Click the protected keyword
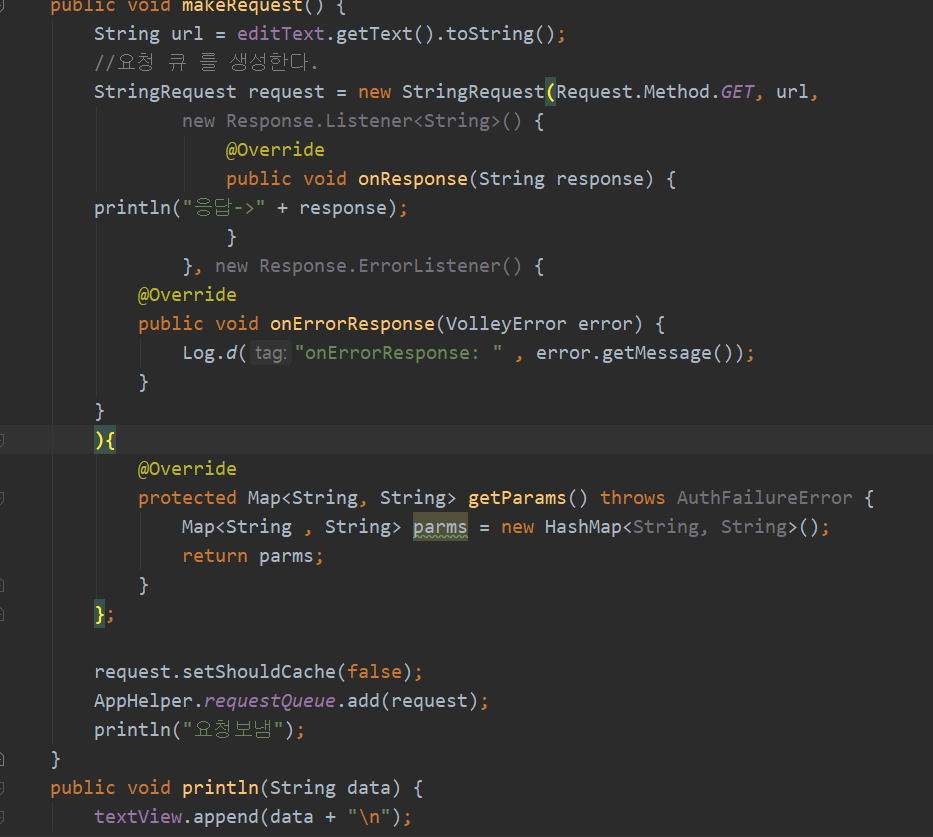The width and height of the screenshot is (933, 837). [187, 498]
